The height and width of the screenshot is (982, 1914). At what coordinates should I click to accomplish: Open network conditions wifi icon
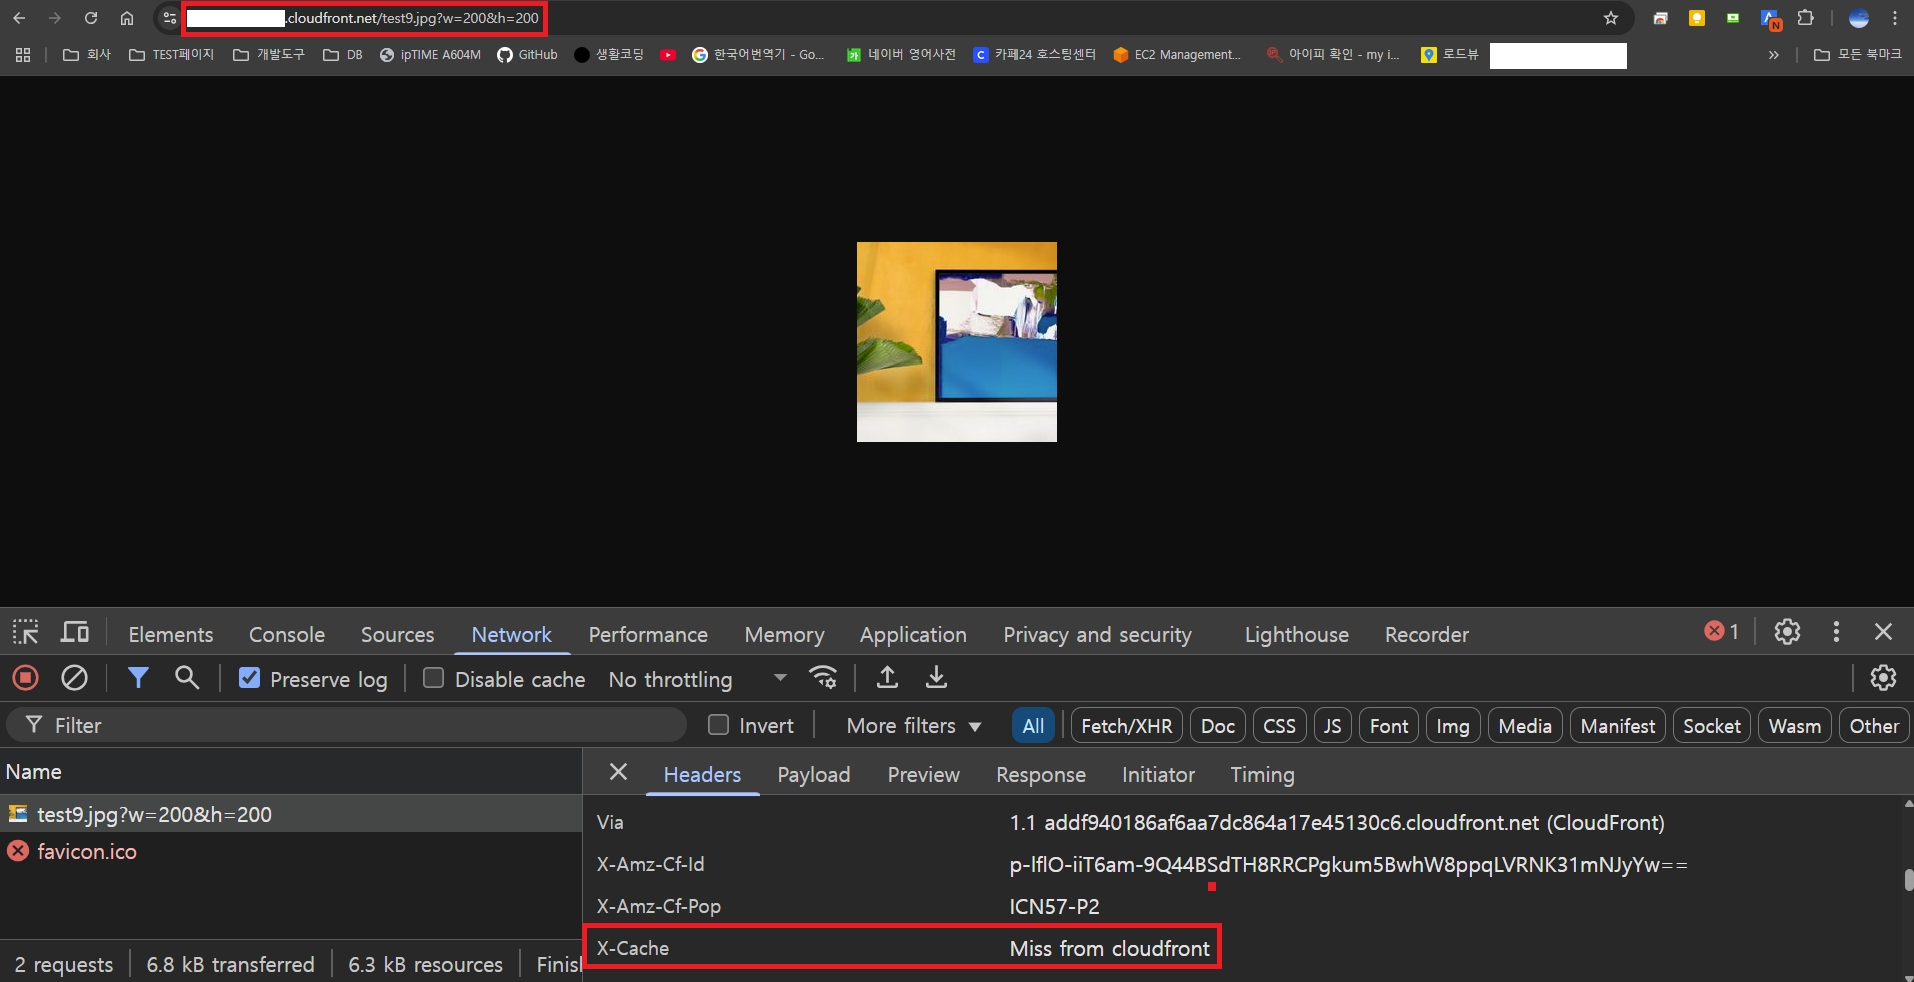point(823,678)
